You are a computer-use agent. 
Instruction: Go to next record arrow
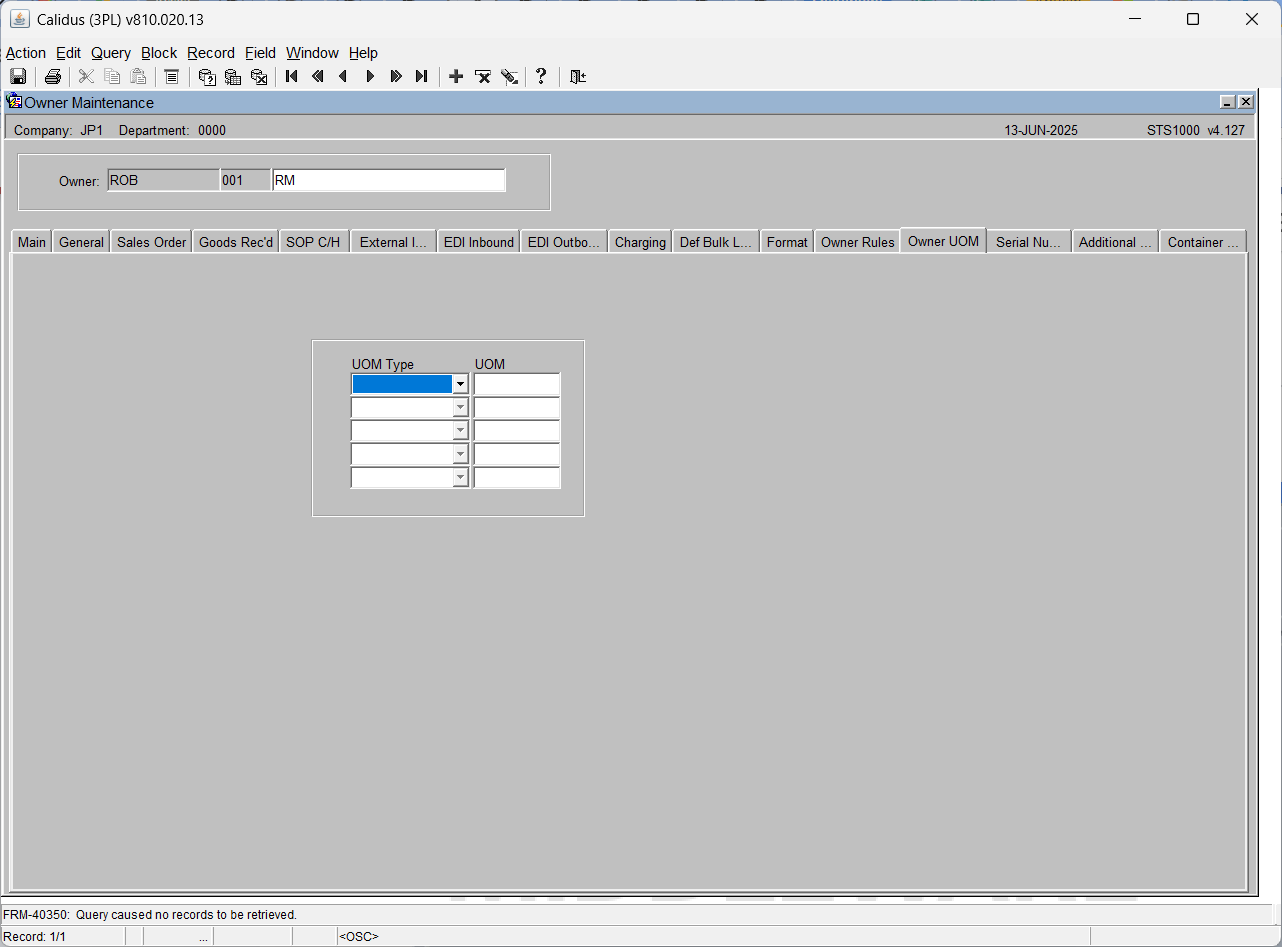370,76
